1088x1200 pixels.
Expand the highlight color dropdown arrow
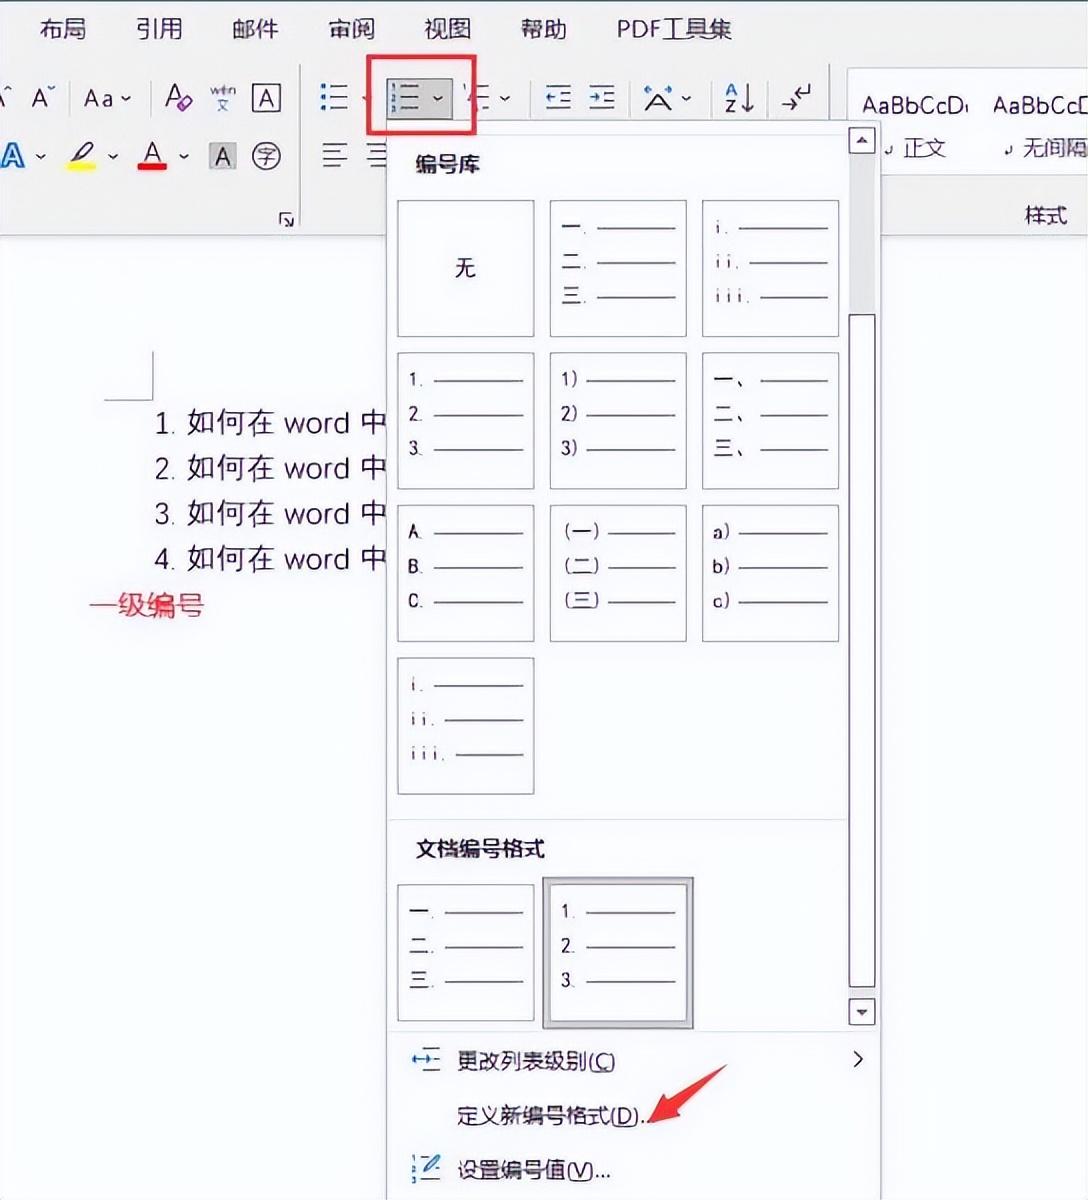click(x=113, y=156)
